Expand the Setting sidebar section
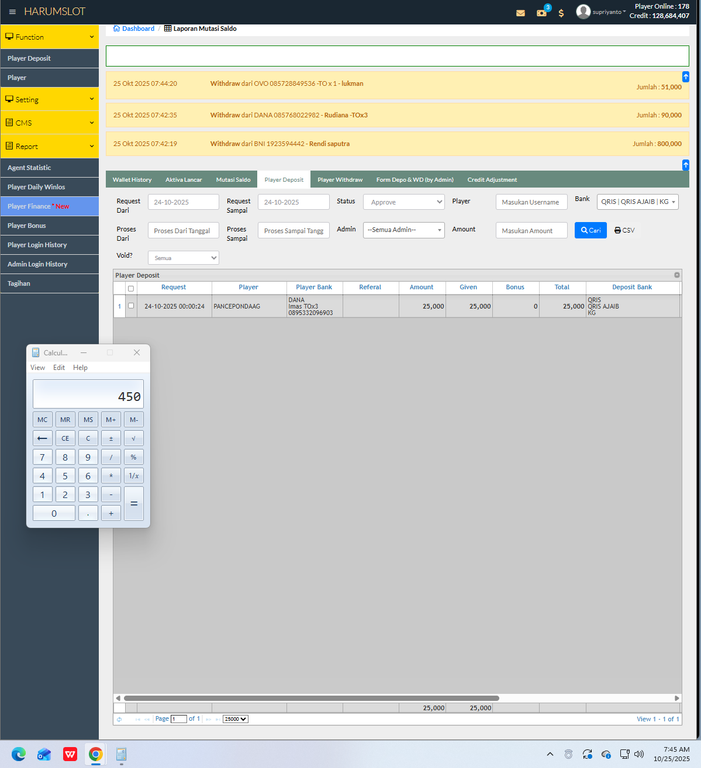 coord(49,99)
